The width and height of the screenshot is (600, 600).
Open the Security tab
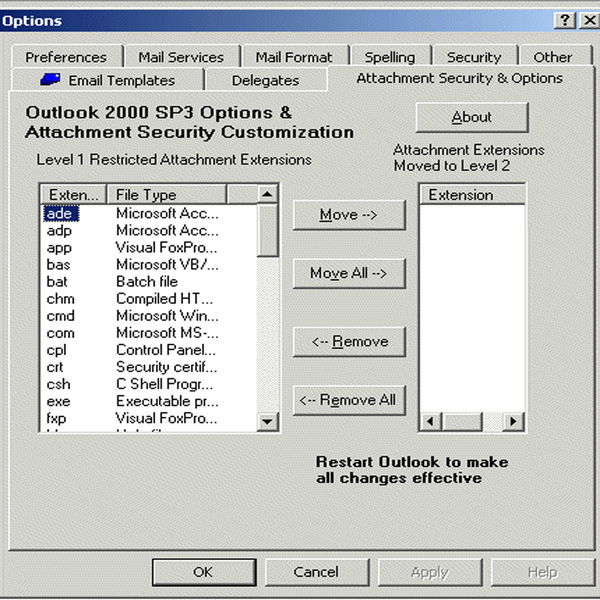click(x=474, y=57)
